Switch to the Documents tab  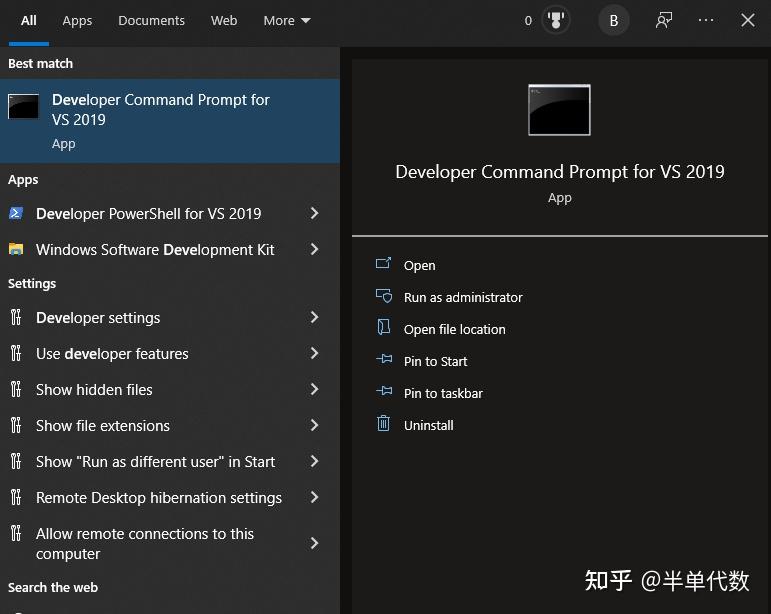coord(151,21)
